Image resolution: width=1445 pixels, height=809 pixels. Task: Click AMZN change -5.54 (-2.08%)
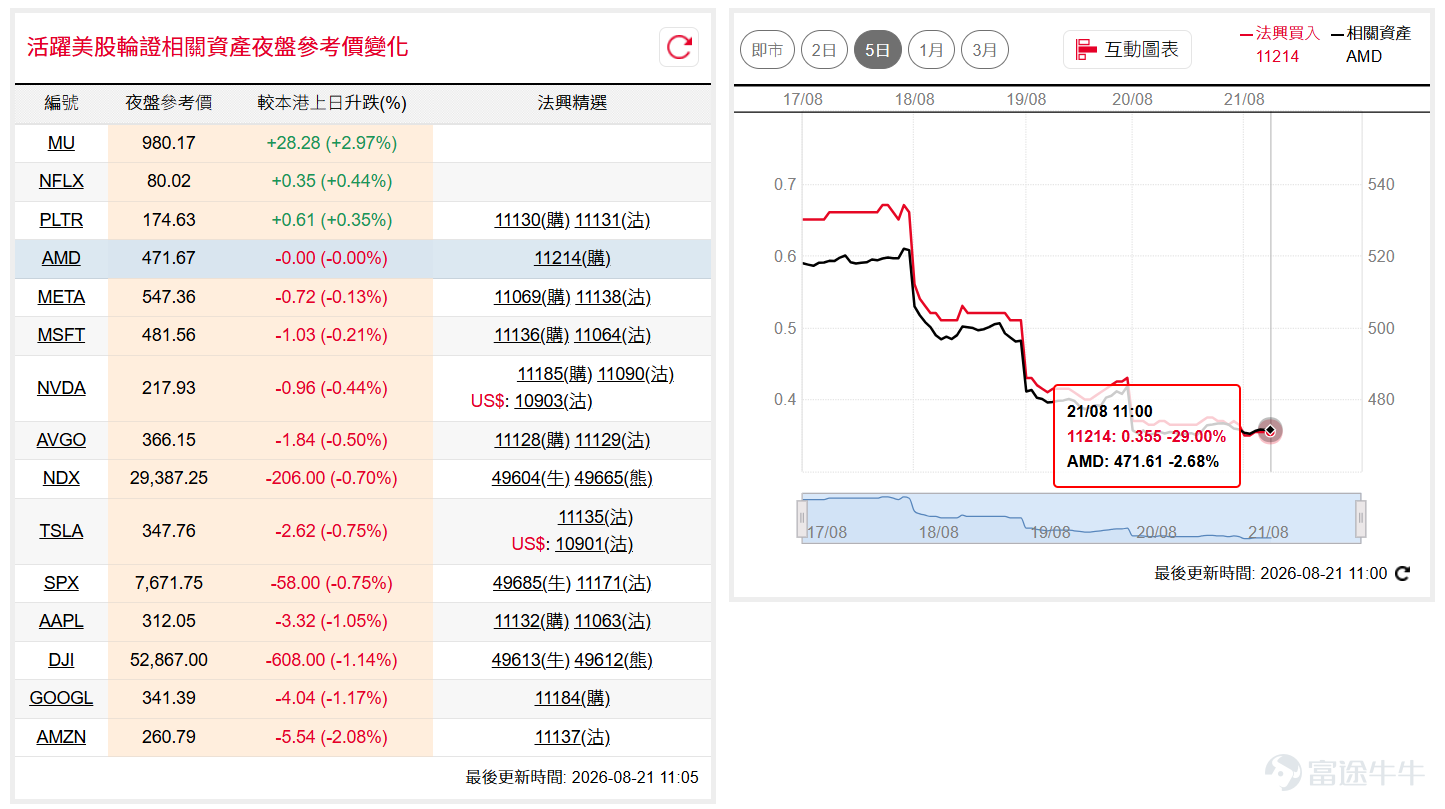(331, 737)
